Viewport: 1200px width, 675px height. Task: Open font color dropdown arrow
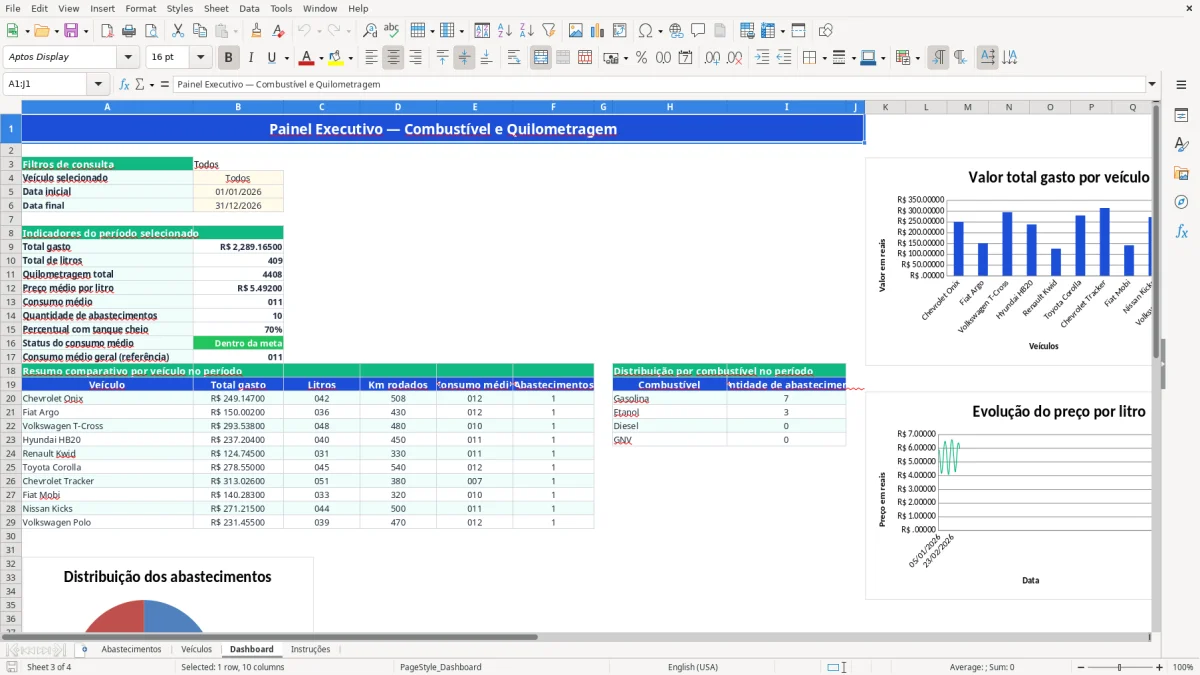click(x=322, y=57)
